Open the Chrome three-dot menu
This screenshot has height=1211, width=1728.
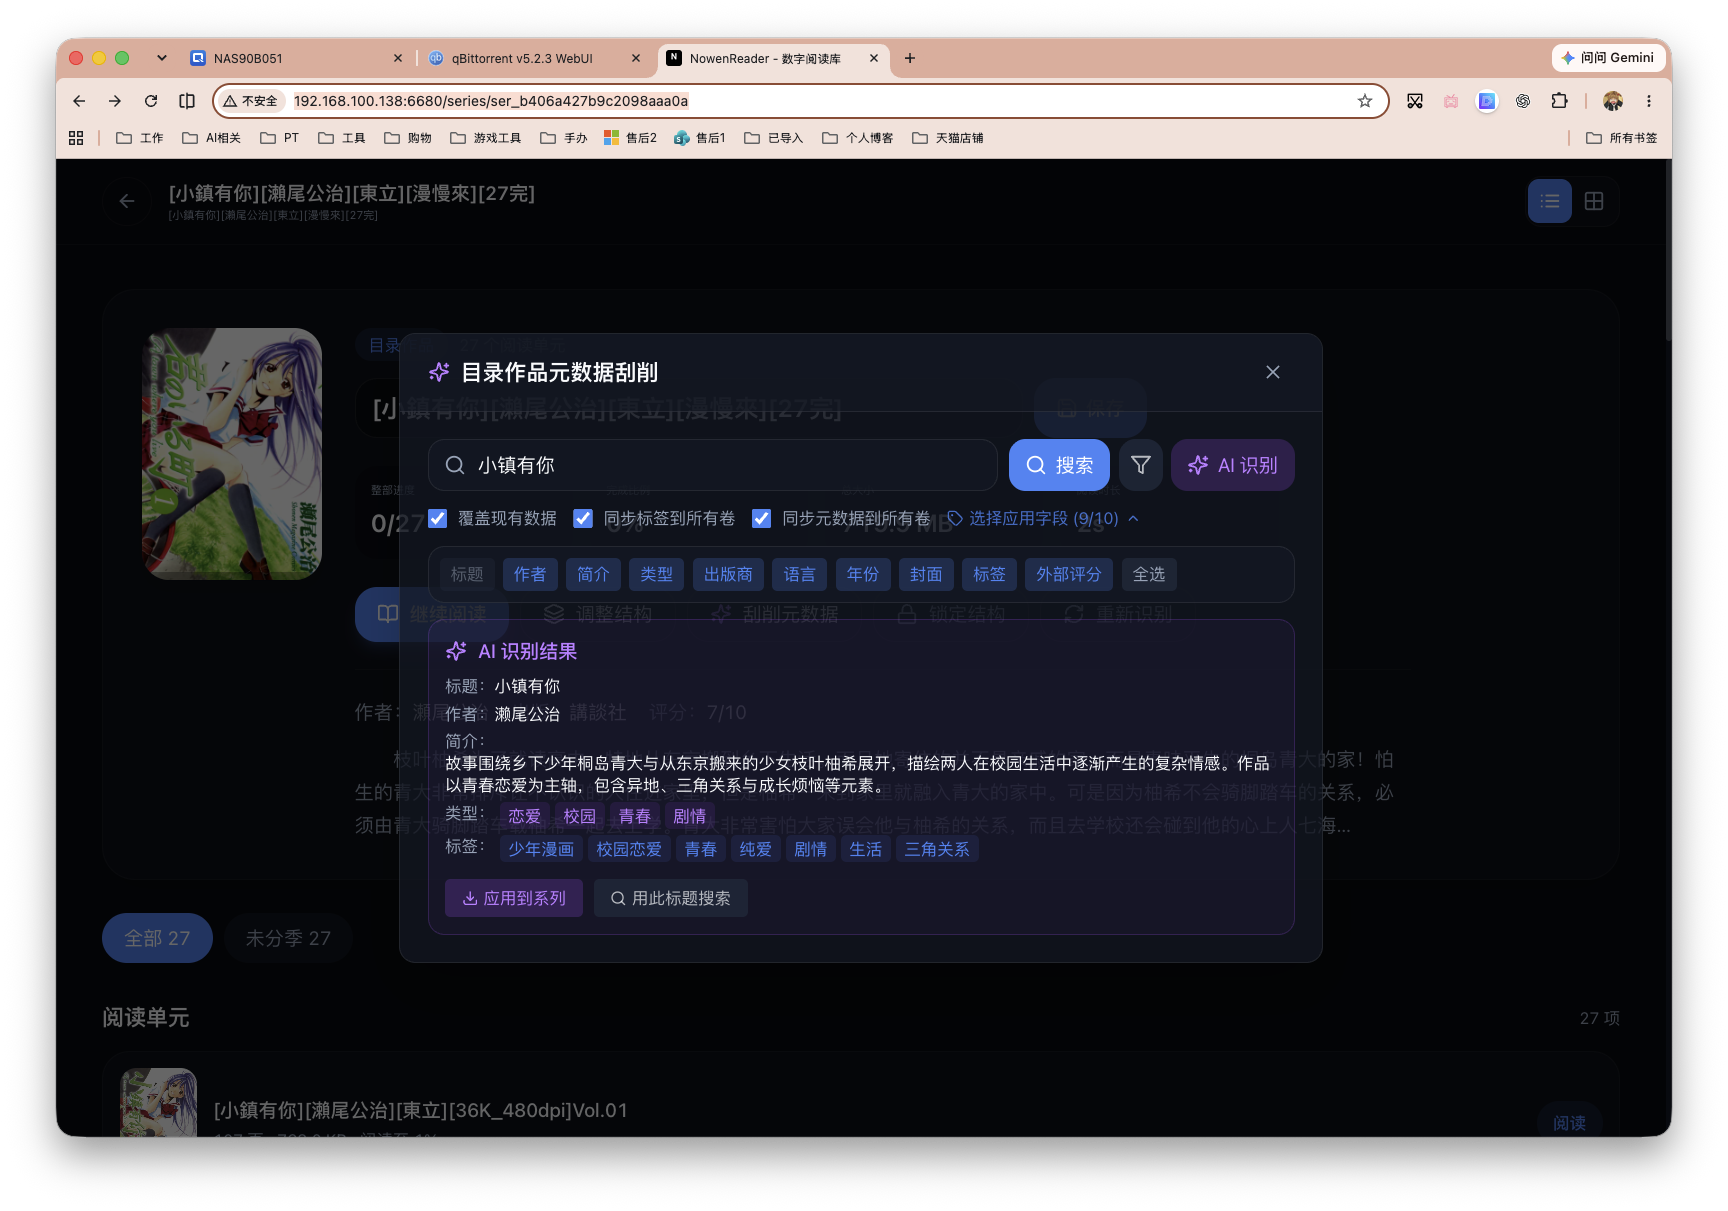(1649, 101)
